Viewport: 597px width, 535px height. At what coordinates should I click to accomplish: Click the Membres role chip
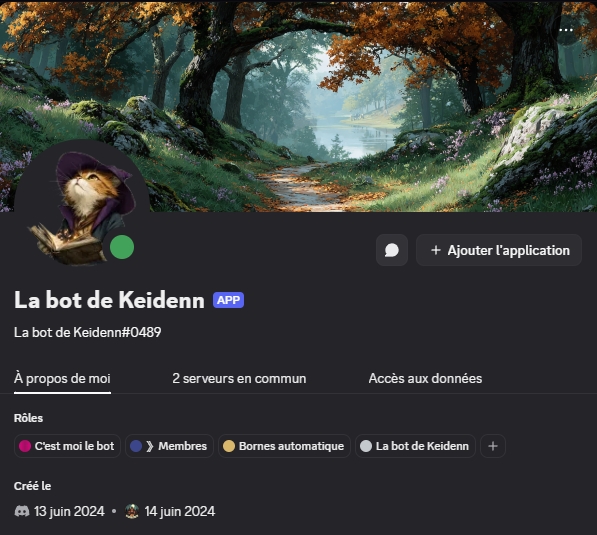point(169,446)
